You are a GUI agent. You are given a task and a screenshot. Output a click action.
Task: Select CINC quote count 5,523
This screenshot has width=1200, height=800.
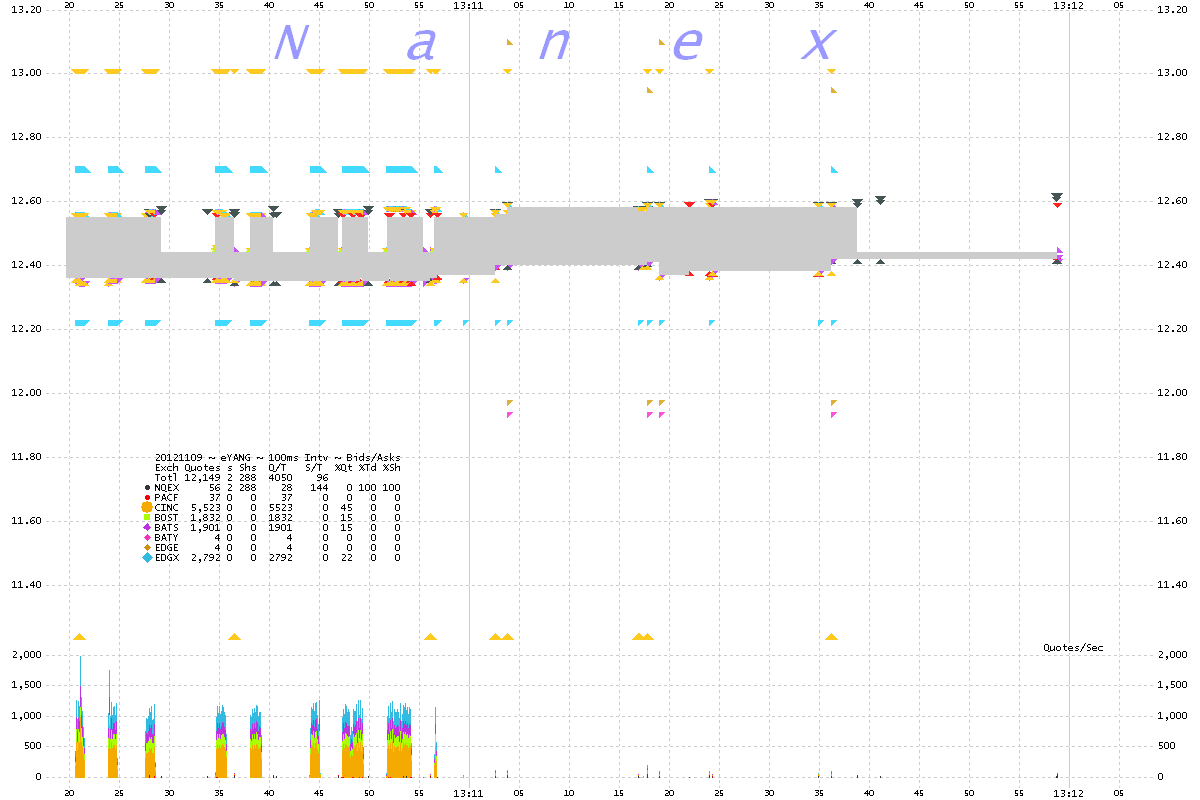click(206, 508)
